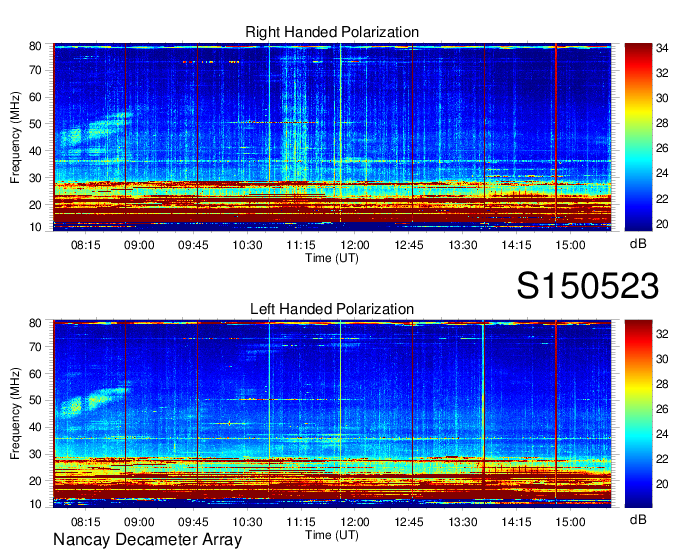Click the "22" value on Left Handed colorbar

pos(662,459)
